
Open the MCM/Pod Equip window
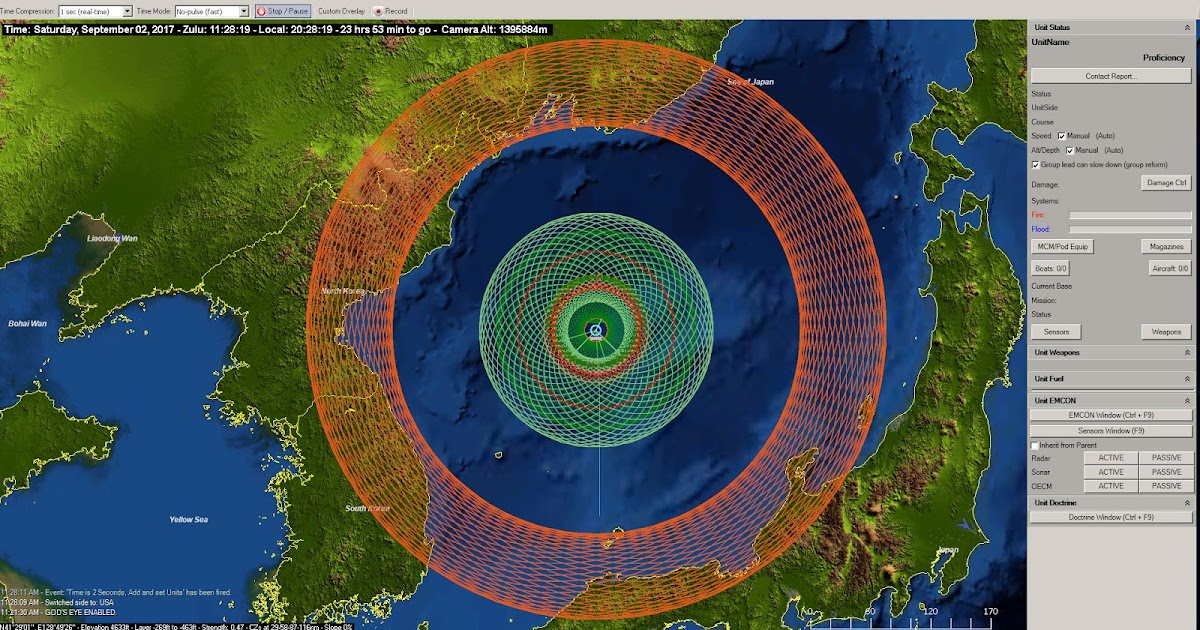(x=1062, y=245)
